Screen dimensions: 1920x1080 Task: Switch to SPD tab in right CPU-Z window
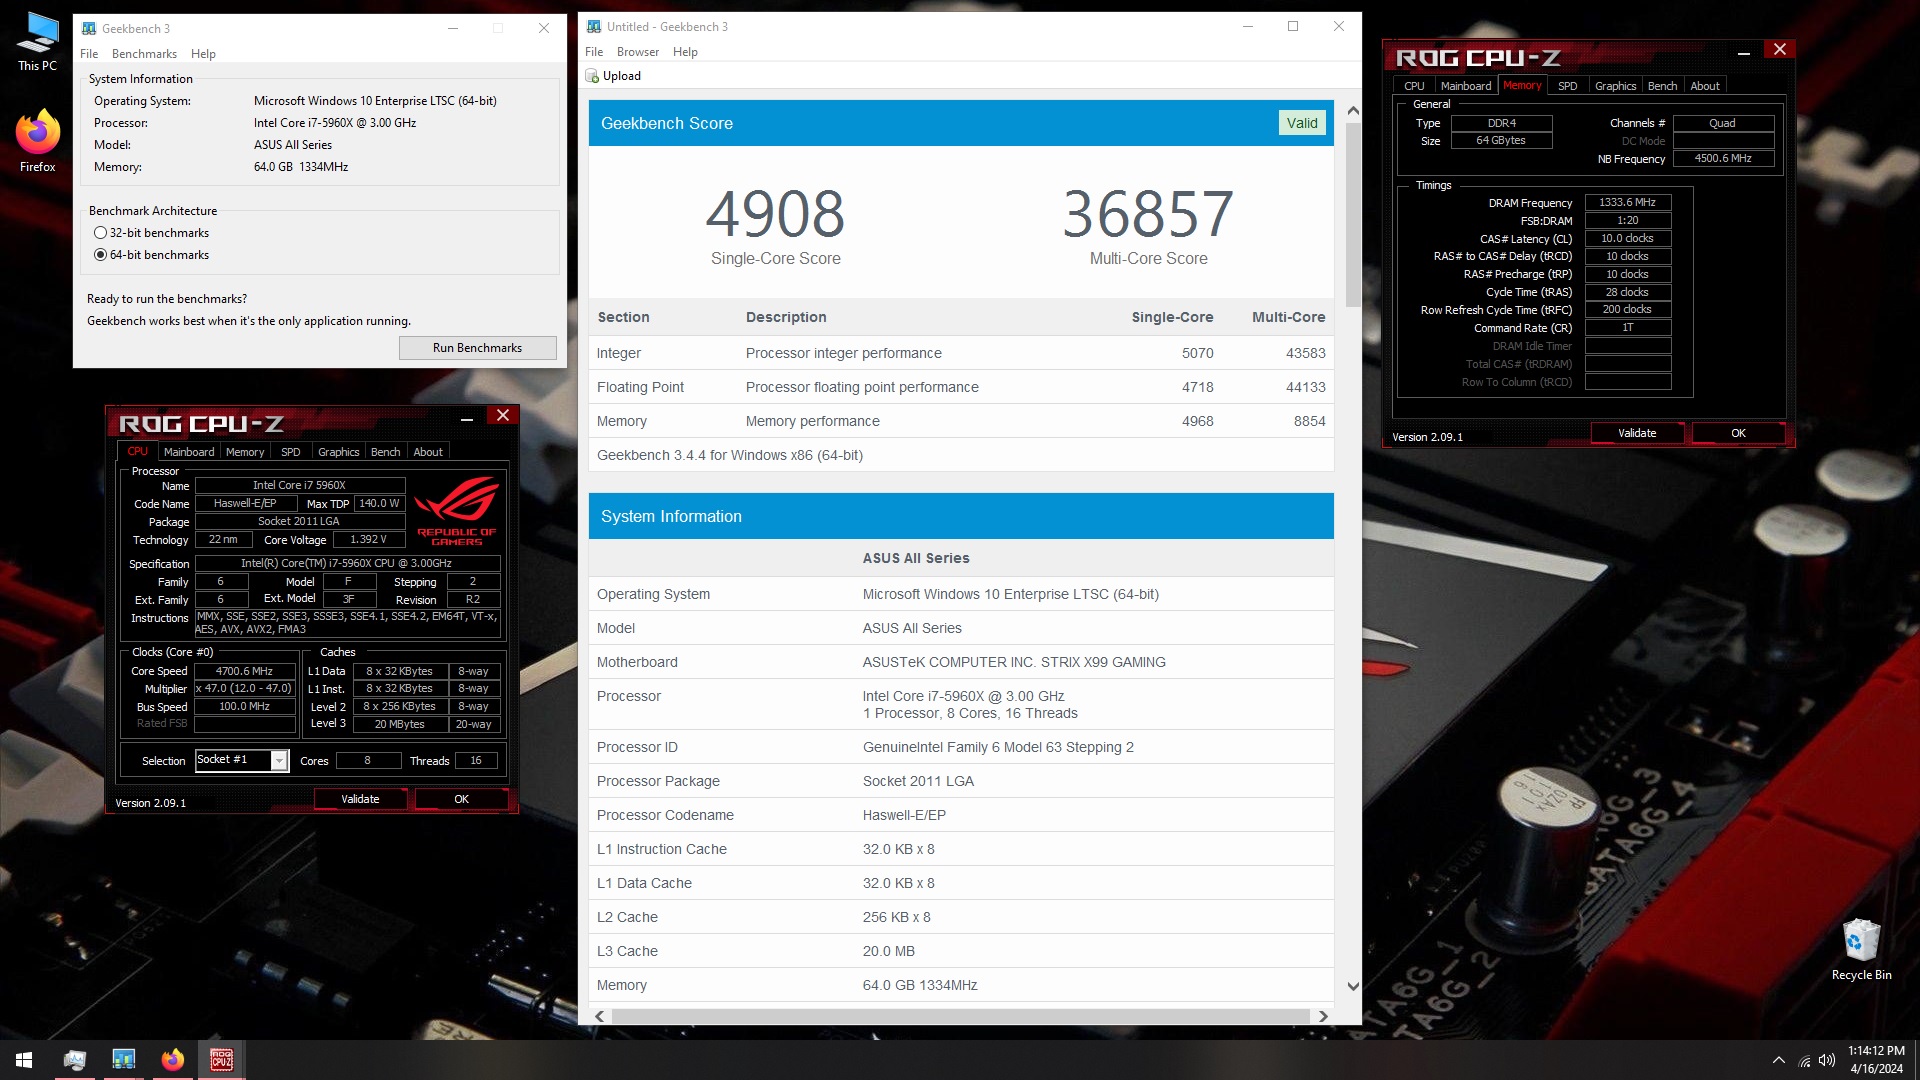1568,86
